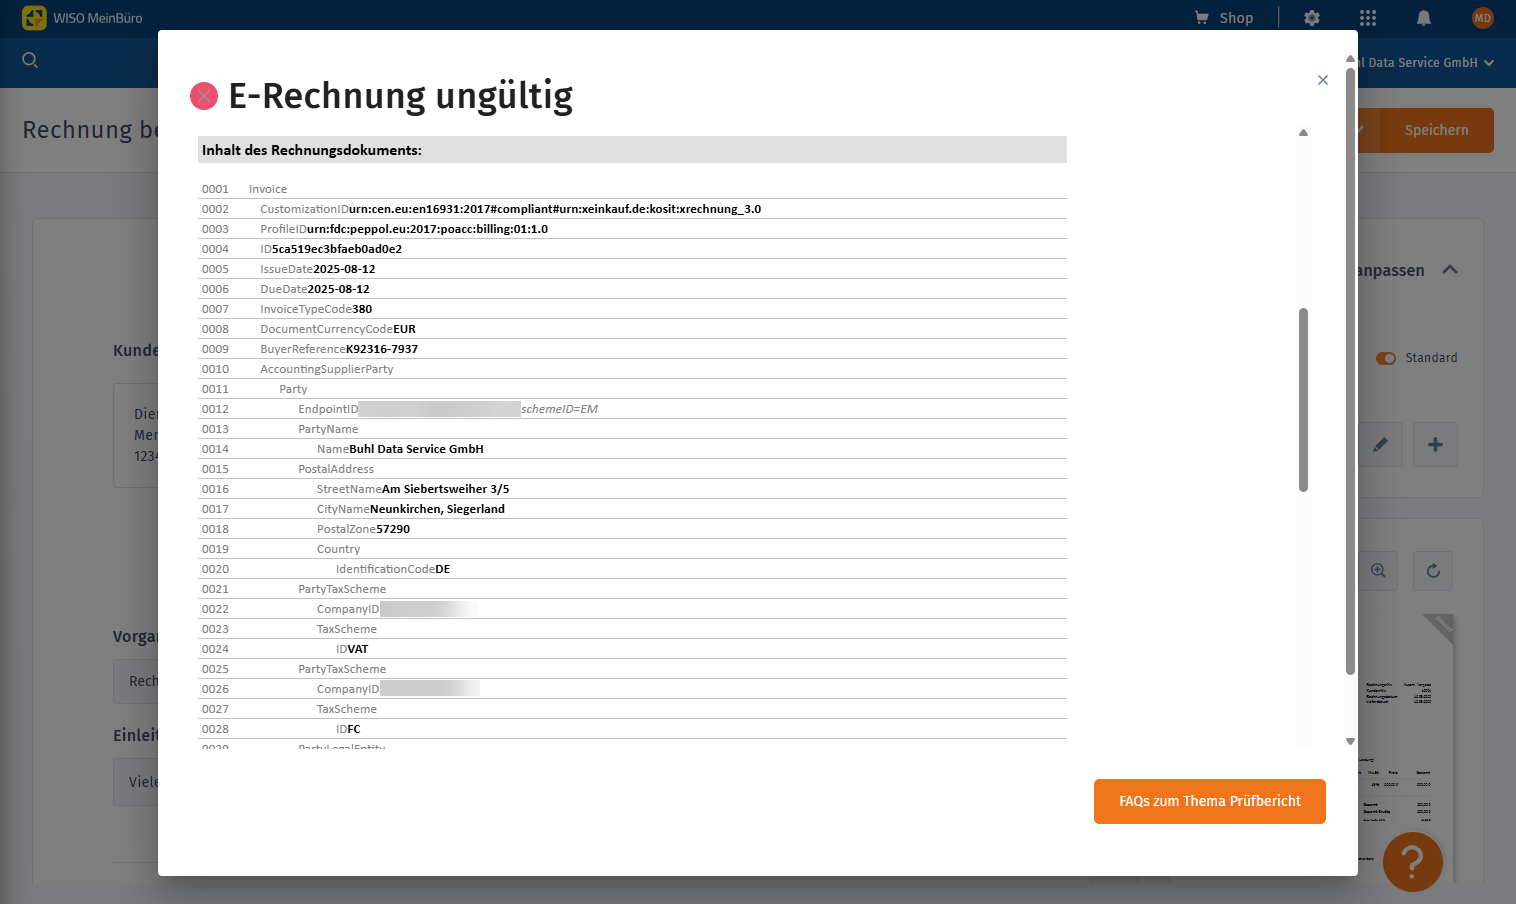The height and width of the screenshot is (904, 1516).
Task: Expand Data Service GmbH company dropdown
Action: click(x=1426, y=62)
